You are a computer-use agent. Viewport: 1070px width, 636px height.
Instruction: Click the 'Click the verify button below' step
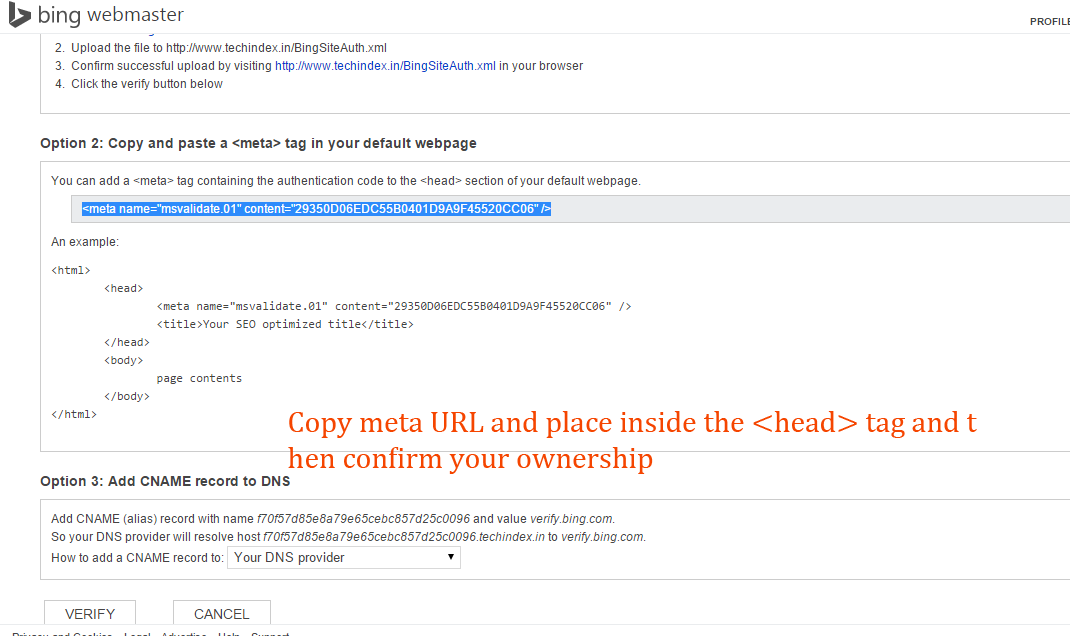(x=147, y=84)
